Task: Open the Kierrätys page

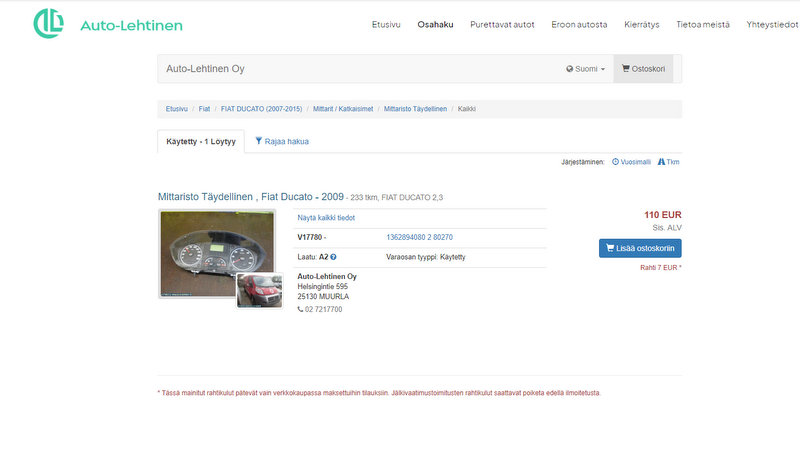Action: (641, 24)
